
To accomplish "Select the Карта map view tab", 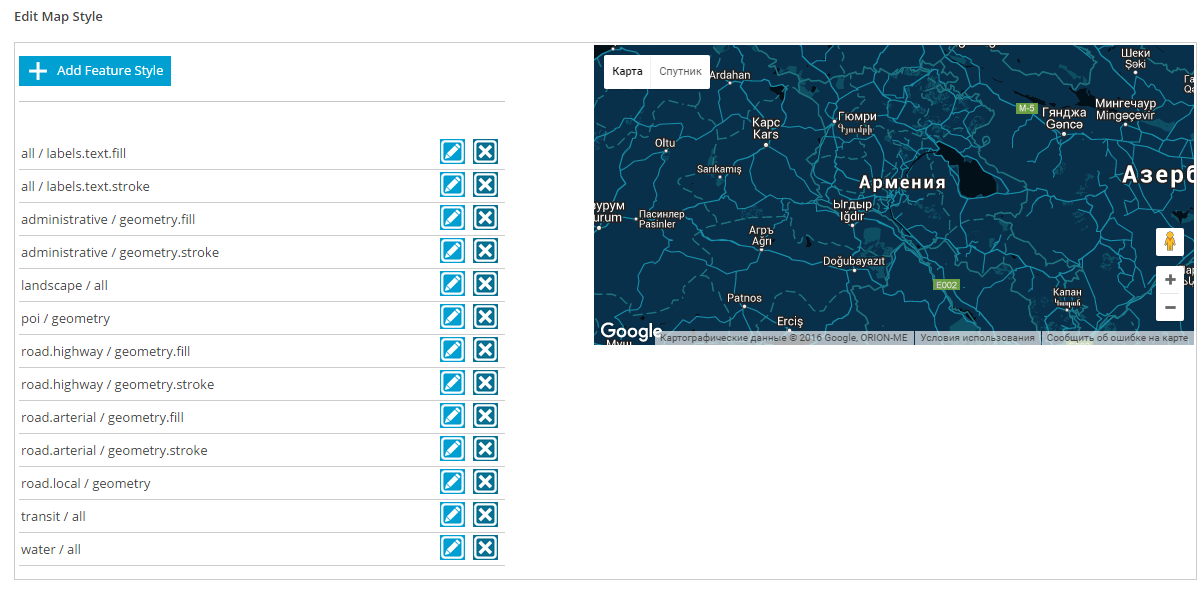I will click(627, 72).
